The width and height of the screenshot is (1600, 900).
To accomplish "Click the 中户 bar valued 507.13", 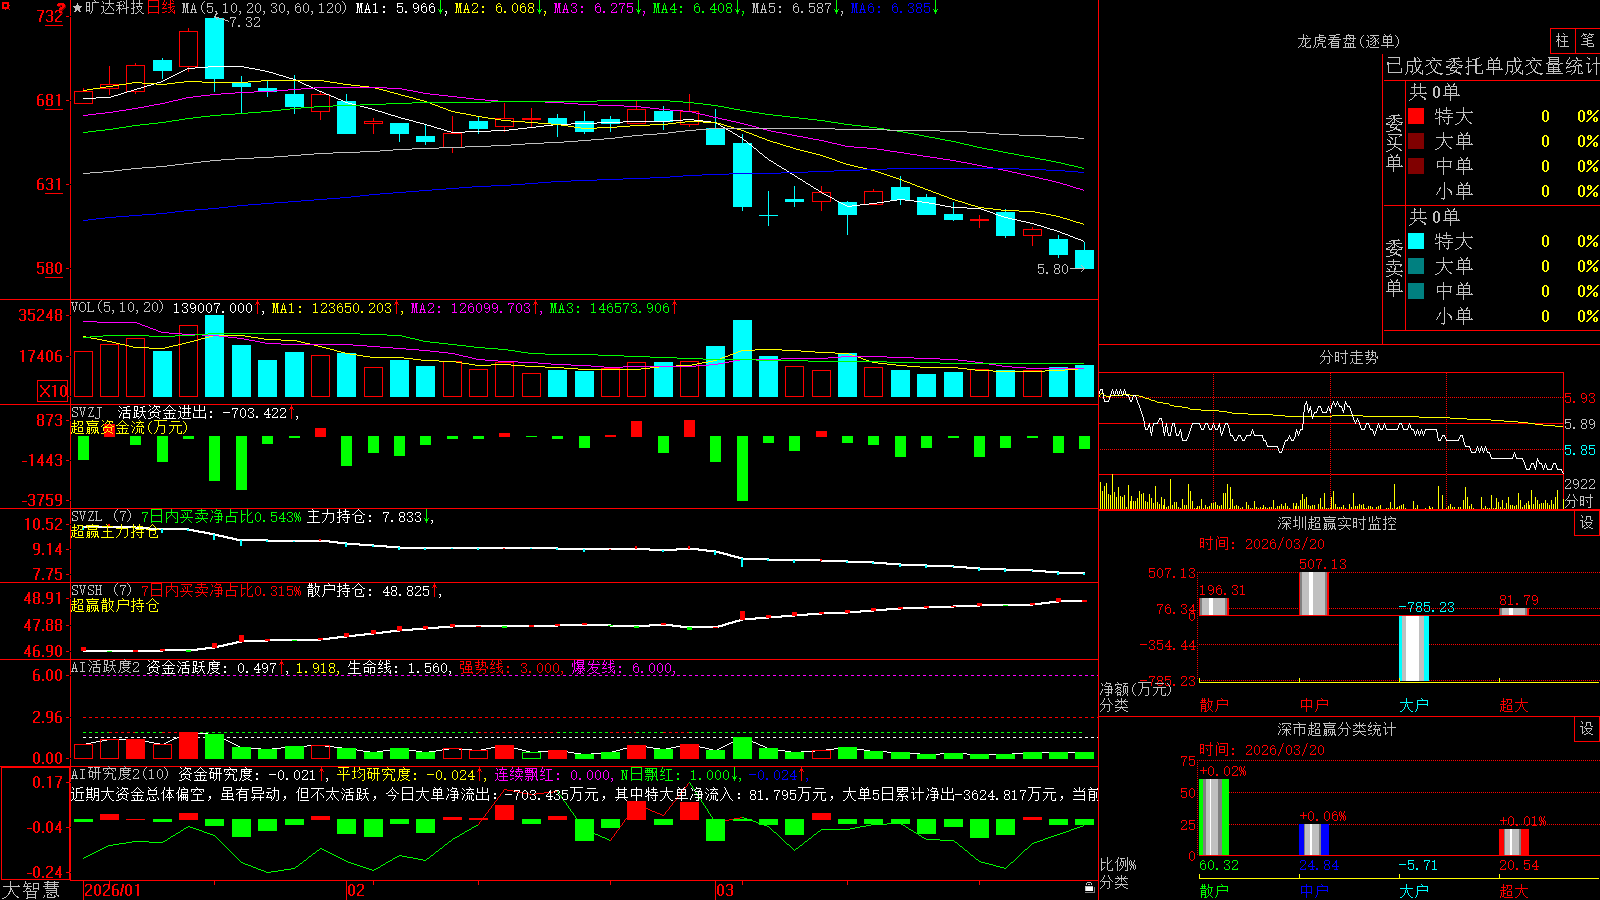I will coord(1313,593).
